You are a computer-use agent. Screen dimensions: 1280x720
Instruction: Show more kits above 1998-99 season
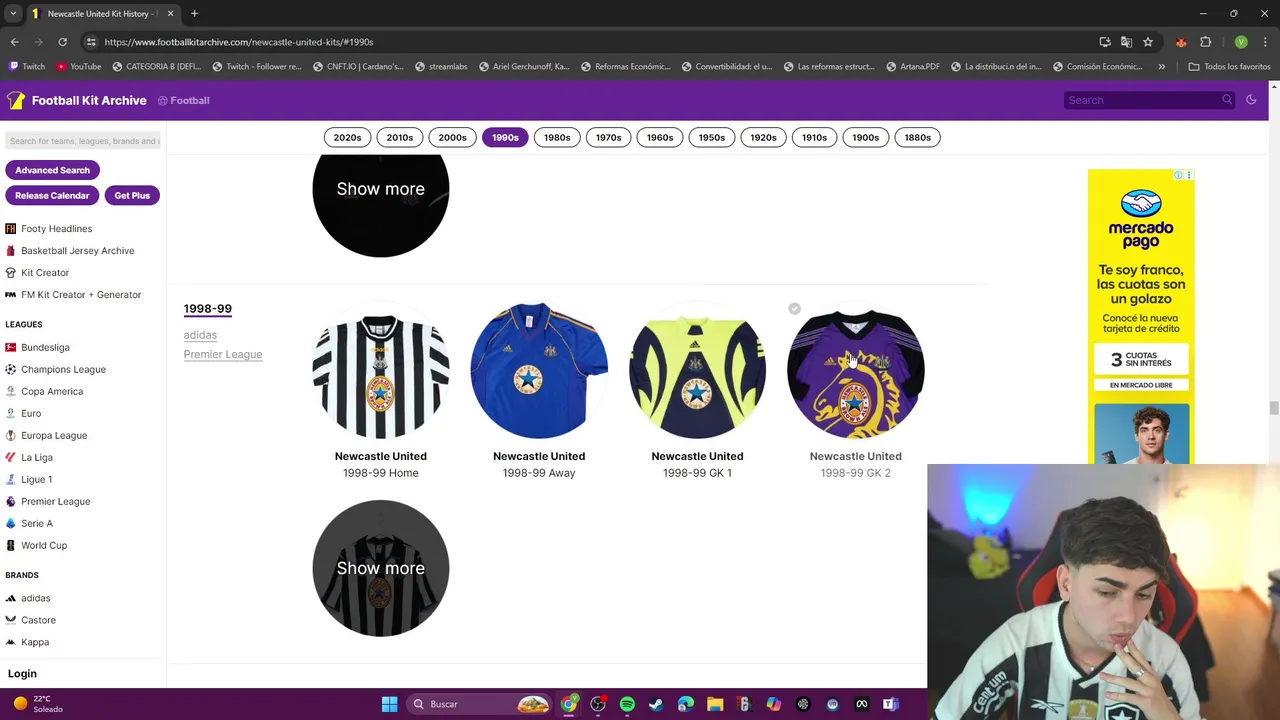coord(381,189)
